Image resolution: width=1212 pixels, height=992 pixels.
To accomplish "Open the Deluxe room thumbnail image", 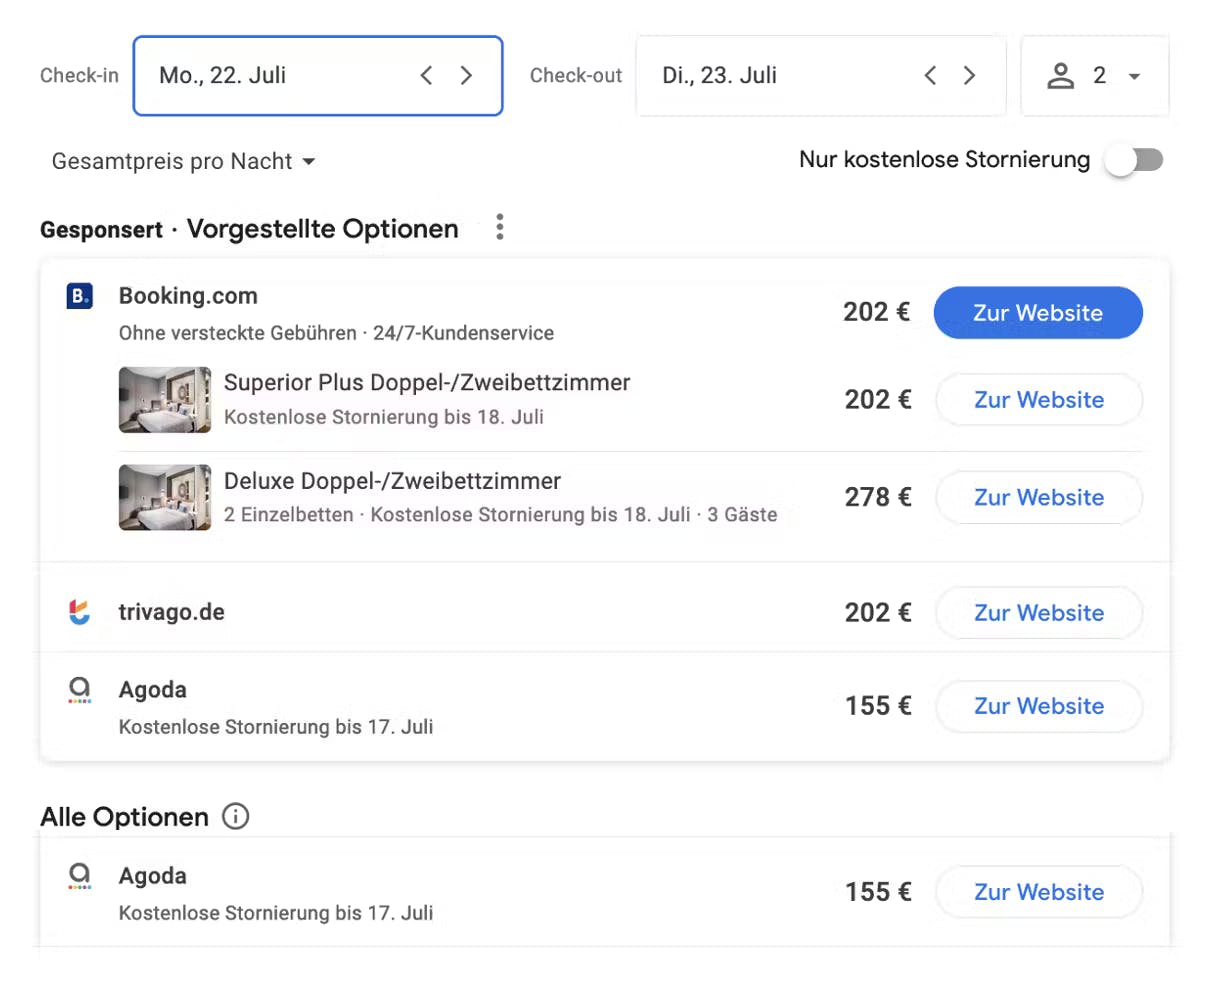I will click(165, 497).
